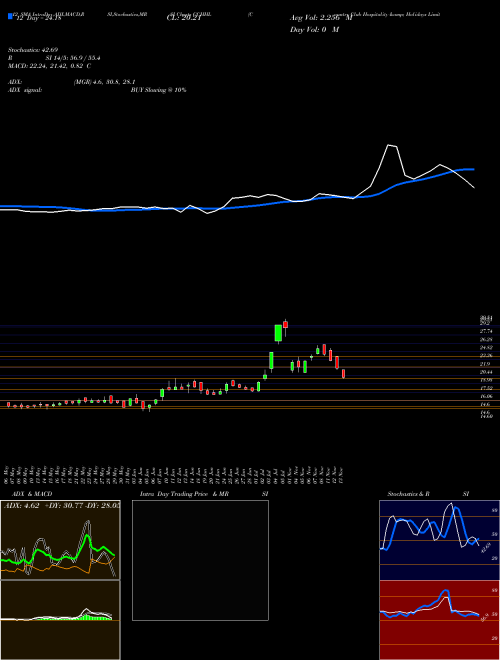This screenshot has width=500, height=660.
Task: Click the '26.28' price axis label
Action: [486, 339]
